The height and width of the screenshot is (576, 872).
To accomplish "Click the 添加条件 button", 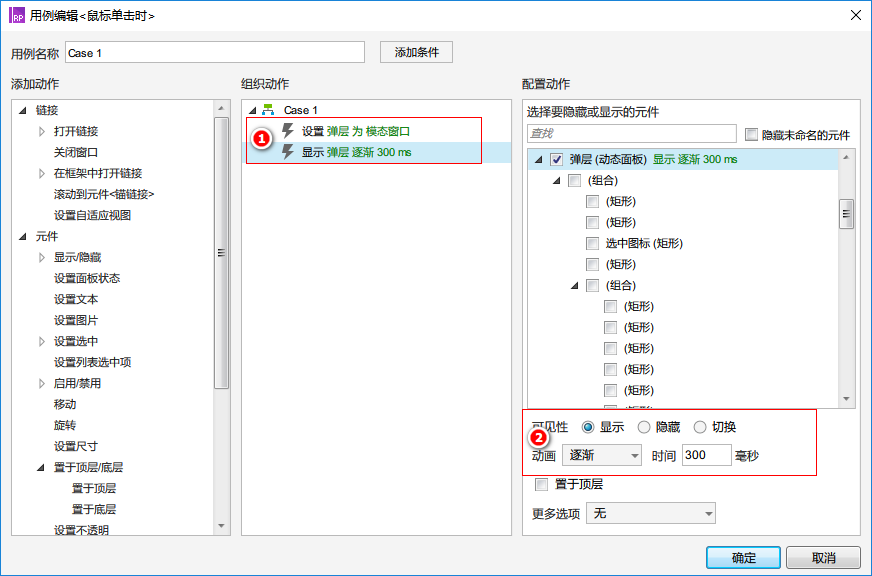I will [417, 52].
